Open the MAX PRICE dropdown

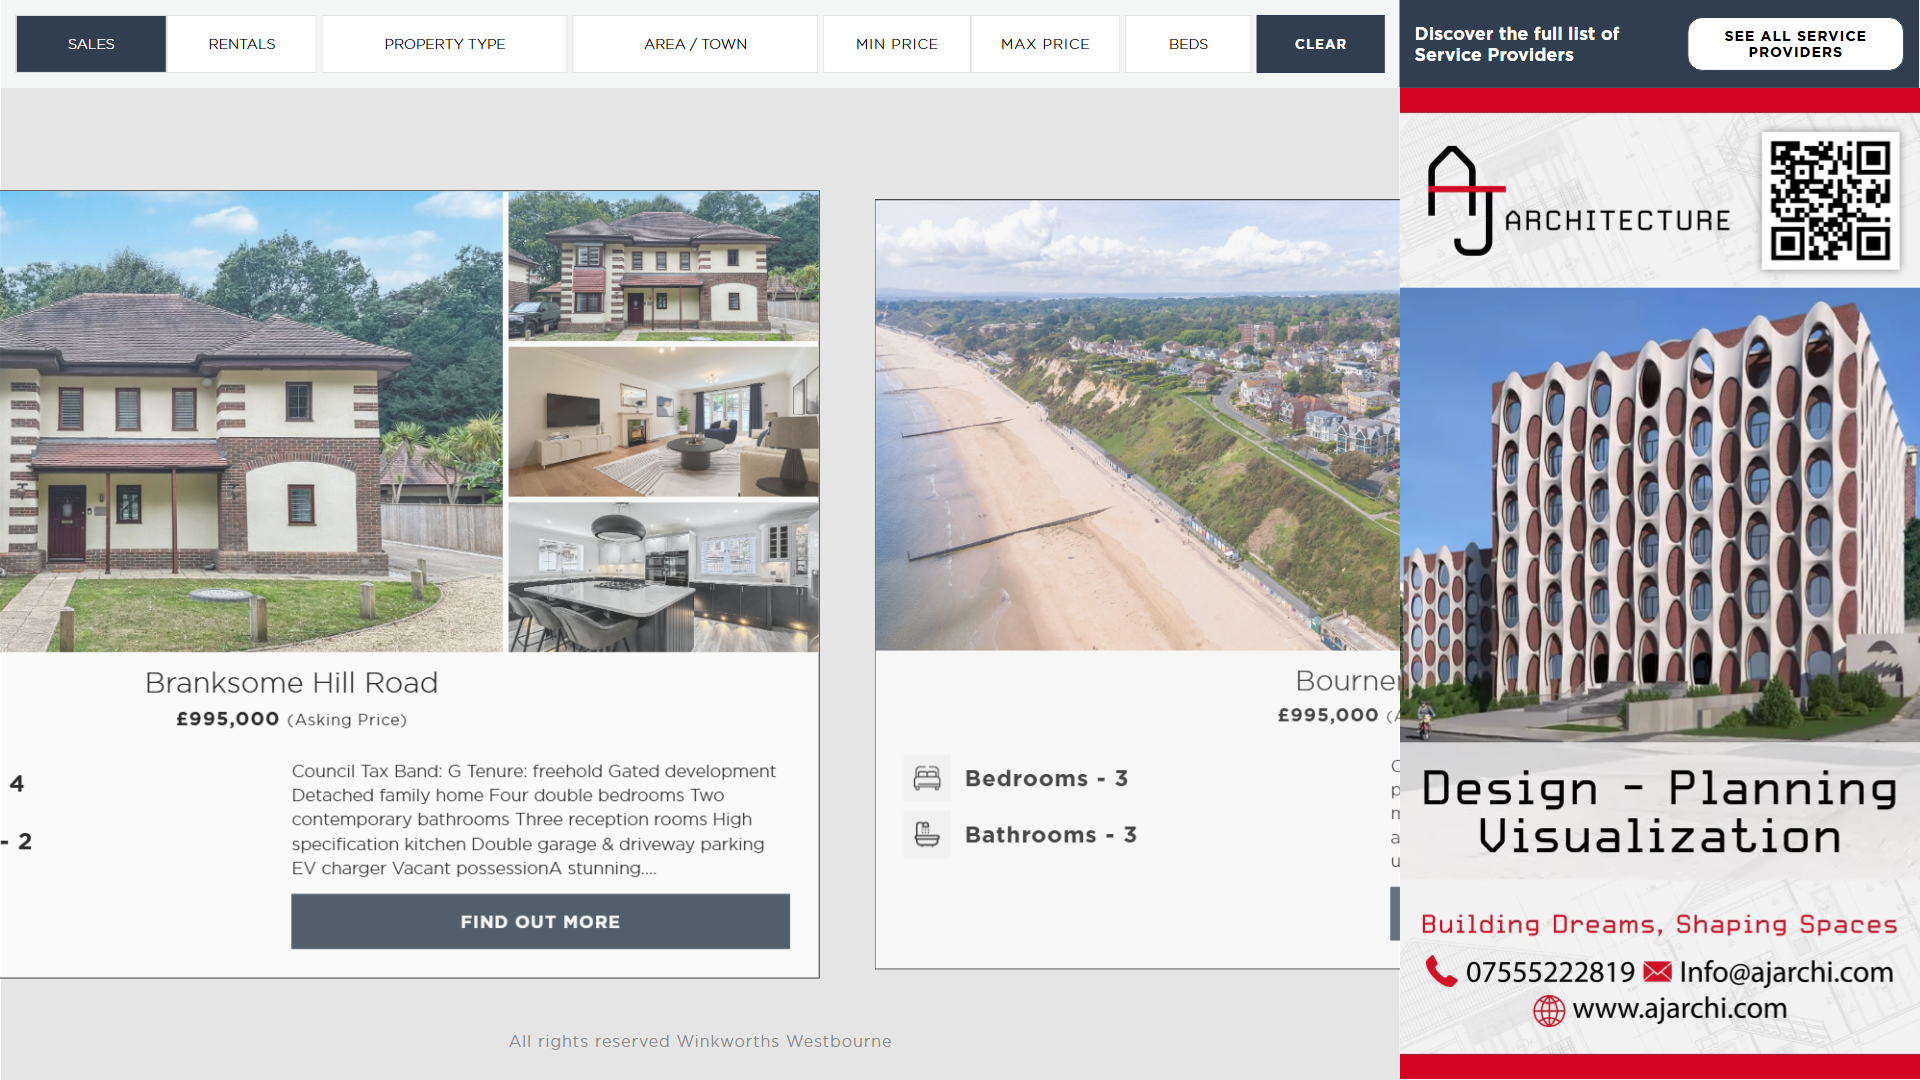1045,44
